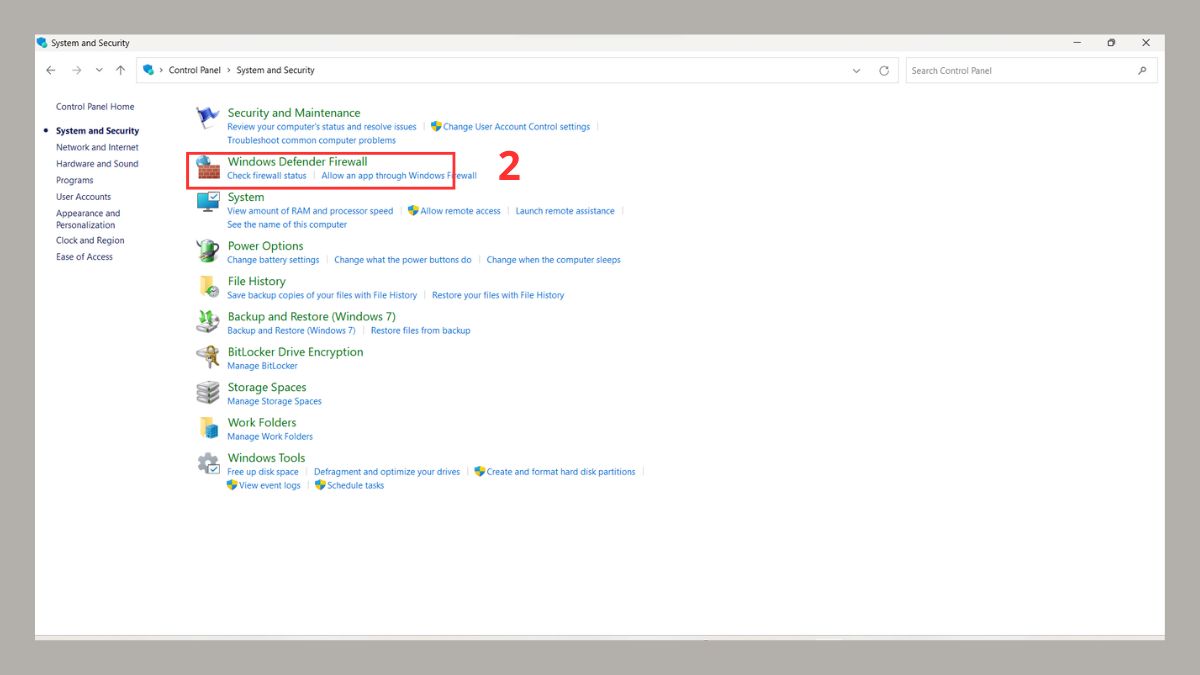1200x675 pixels.
Task: Click the File History folder icon
Action: pos(208,287)
